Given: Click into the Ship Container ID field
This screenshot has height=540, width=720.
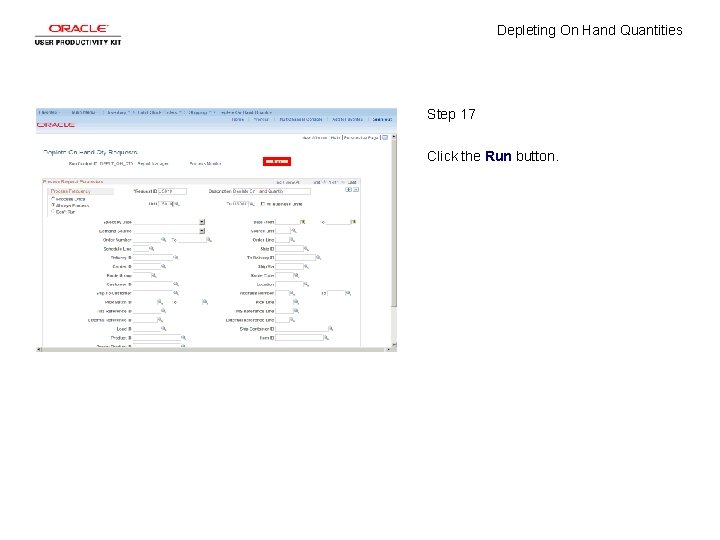Looking at the screenshot, I should (x=301, y=329).
